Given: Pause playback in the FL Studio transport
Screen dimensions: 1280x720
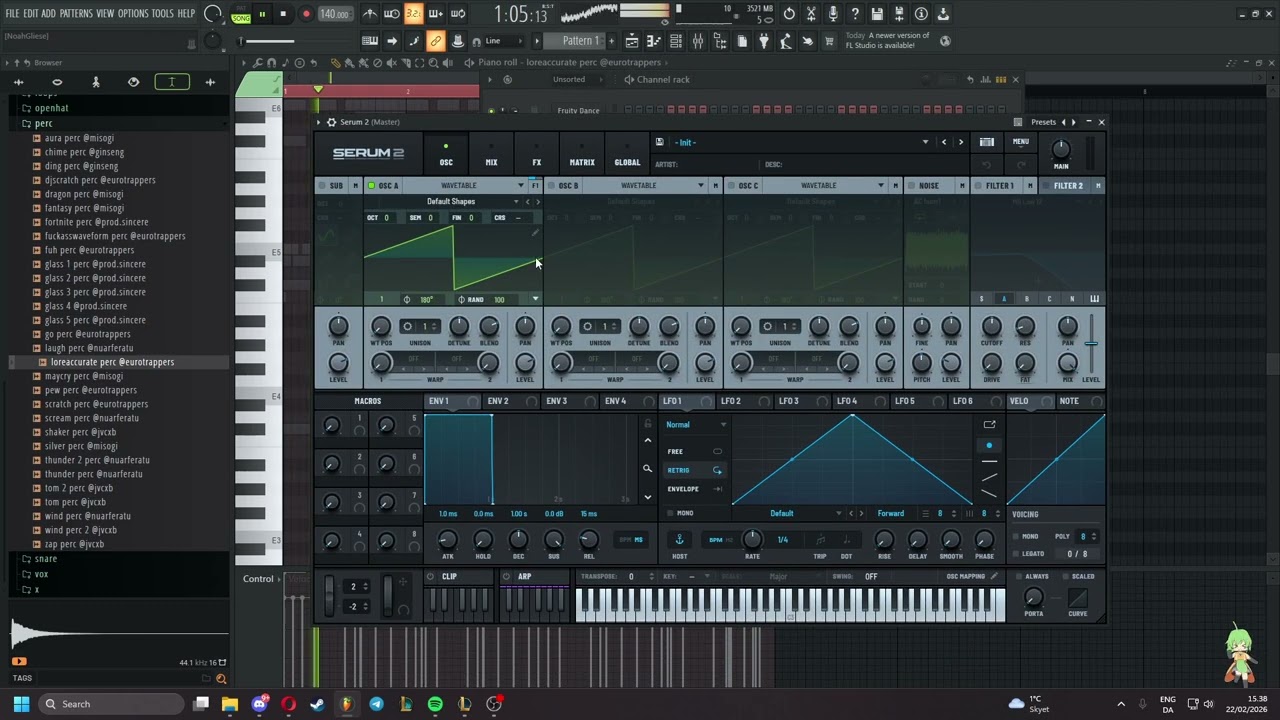Looking at the screenshot, I should (262, 14).
